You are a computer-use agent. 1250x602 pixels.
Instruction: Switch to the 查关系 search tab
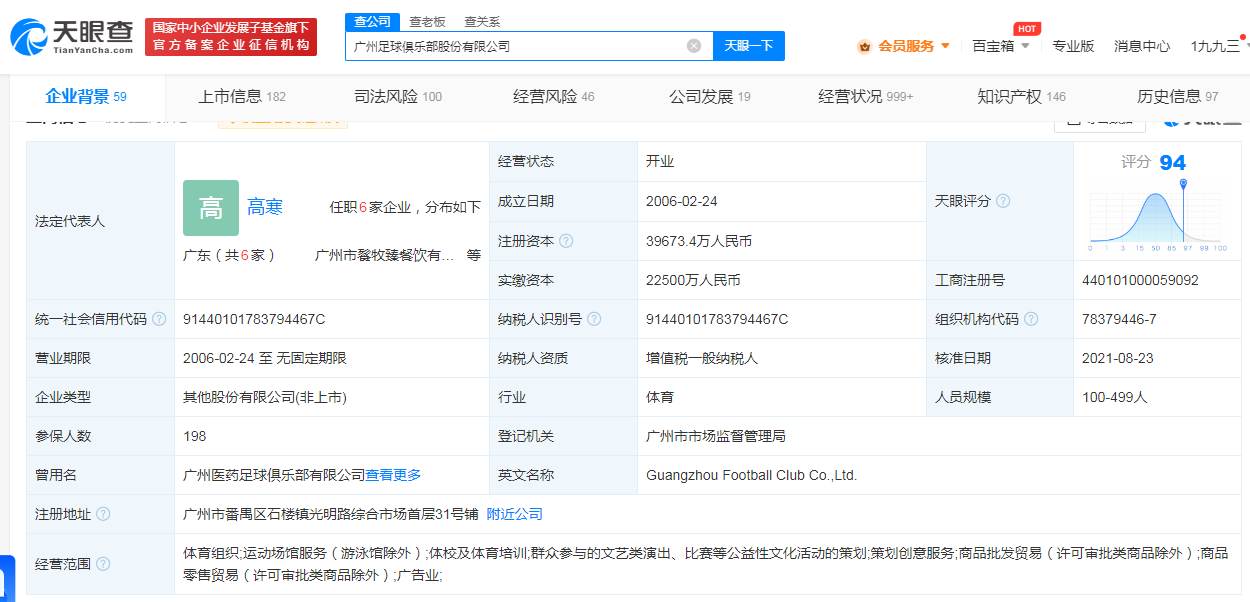pos(482,21)
